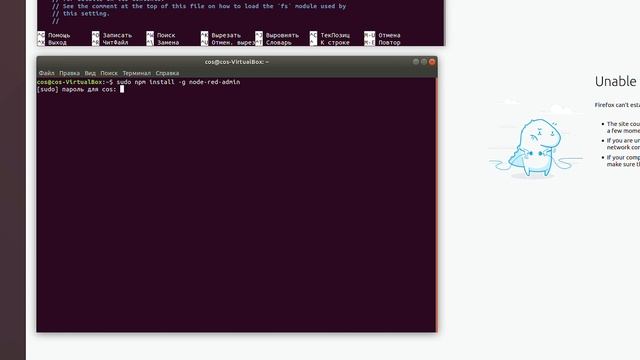Viewport: 640px width, 360px height.
Task: Click the ЧитФайл shortcut in nano
Action: click(110, 42)
